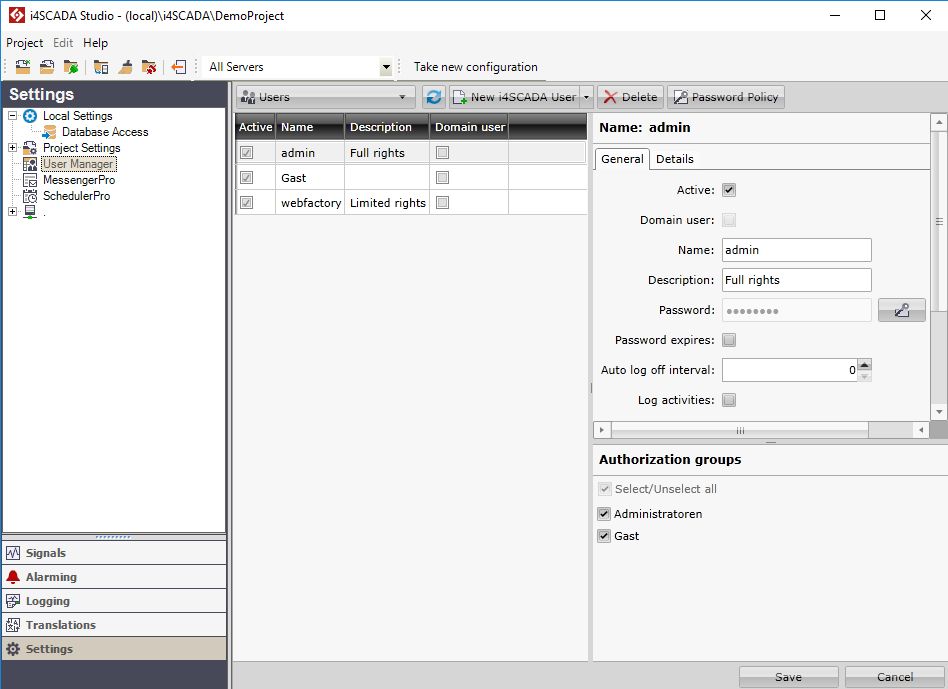Open the New i4SCADA User dropdown arrow
Image resolution: width=948 pixels, height=689 pixels.
[586, 97]
